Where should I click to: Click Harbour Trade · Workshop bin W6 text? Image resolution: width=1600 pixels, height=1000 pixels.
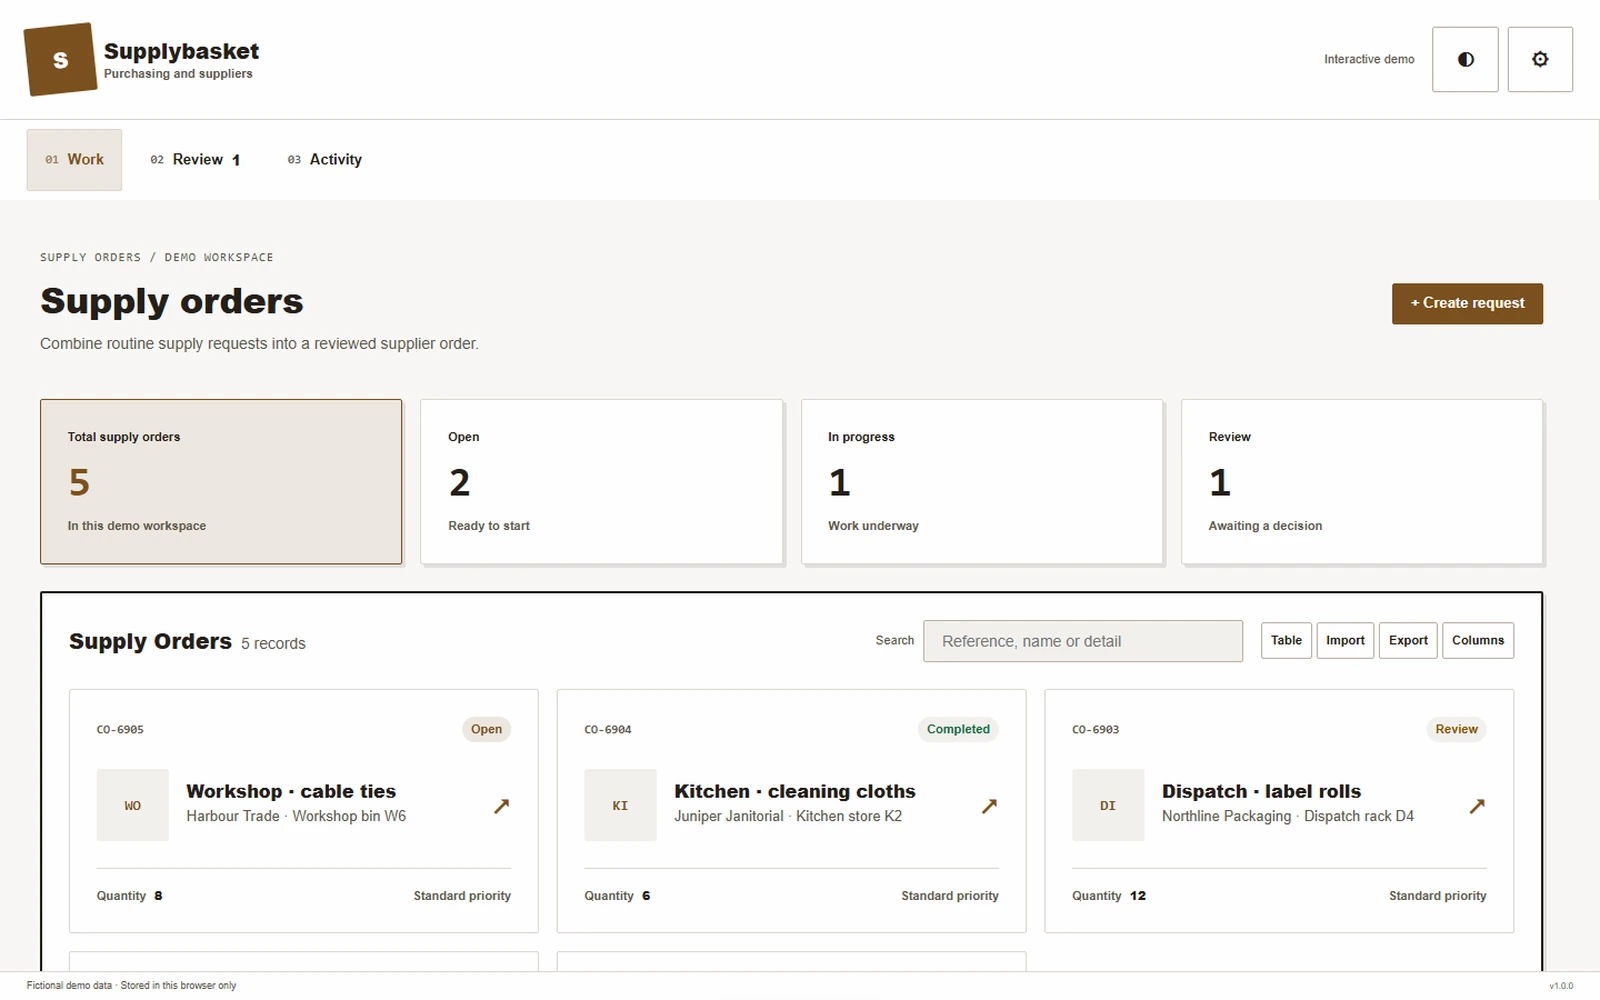pyautogui.click(x=296, y=816)
